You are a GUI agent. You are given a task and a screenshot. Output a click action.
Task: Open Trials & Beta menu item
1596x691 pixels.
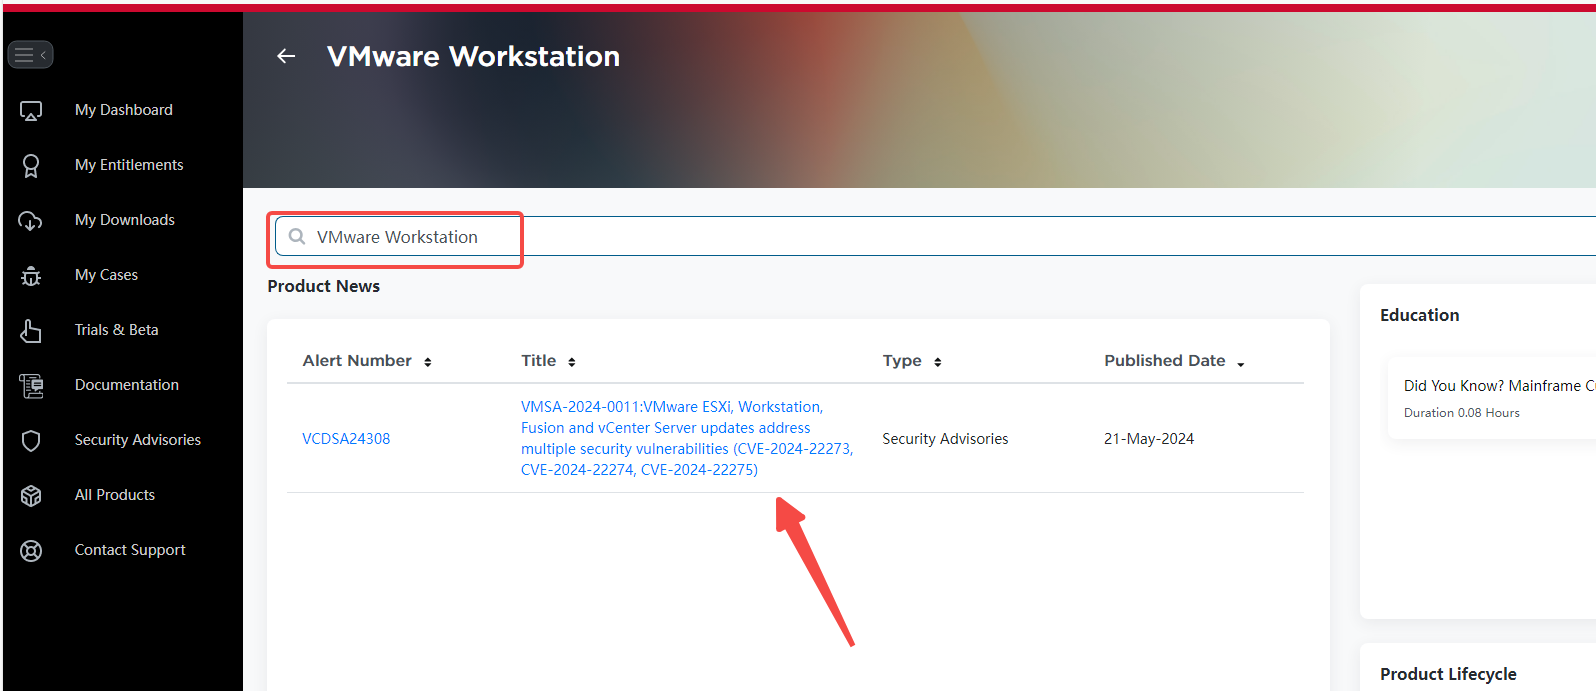pos(116,330)
